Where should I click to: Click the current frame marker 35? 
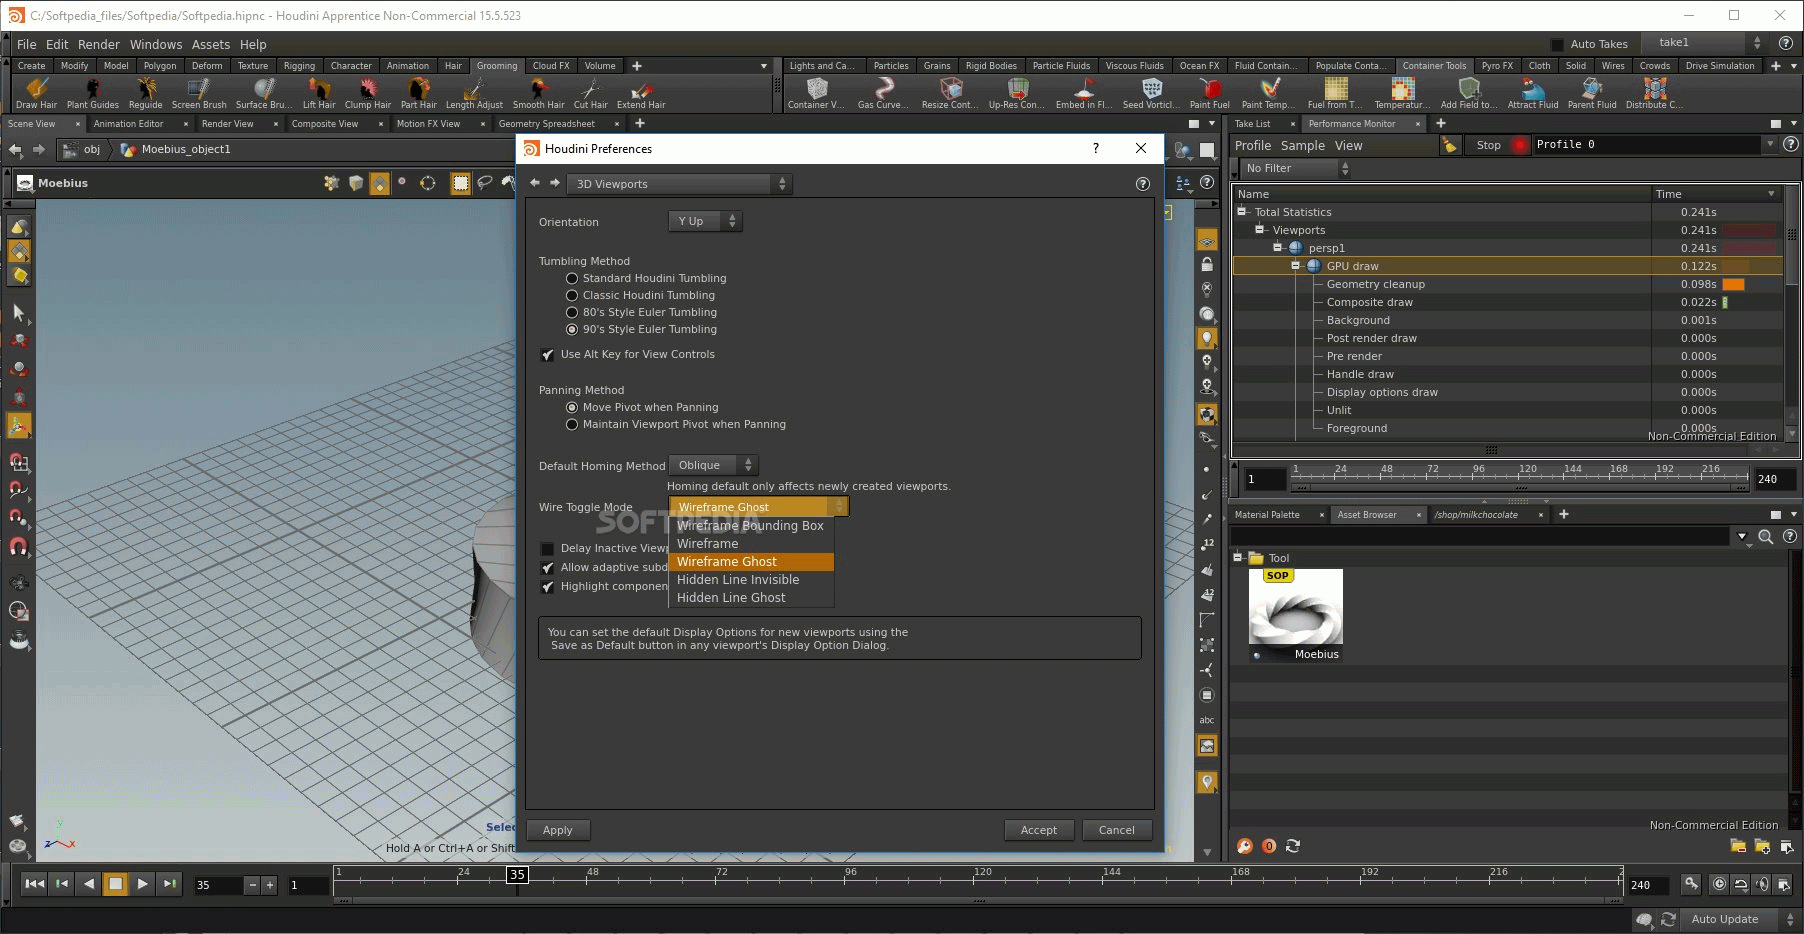[x=517, y=874]
